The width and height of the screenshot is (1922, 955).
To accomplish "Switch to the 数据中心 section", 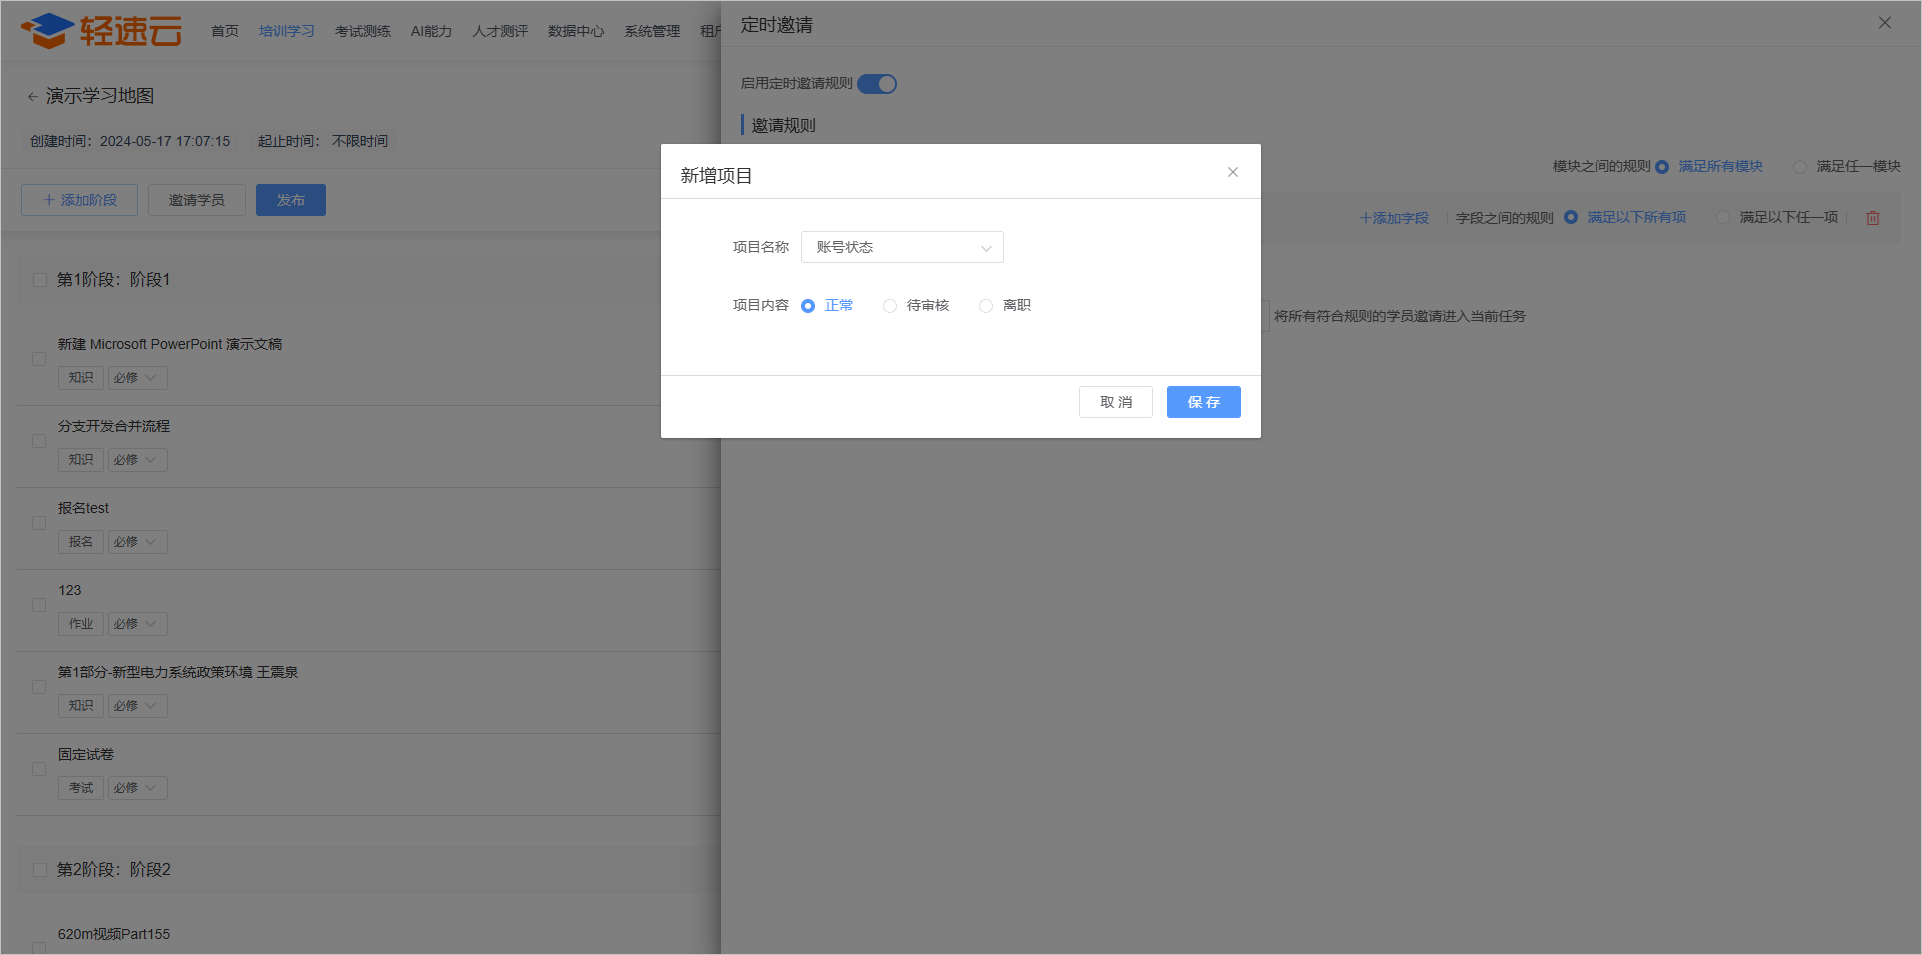I will tap(575, 31).
